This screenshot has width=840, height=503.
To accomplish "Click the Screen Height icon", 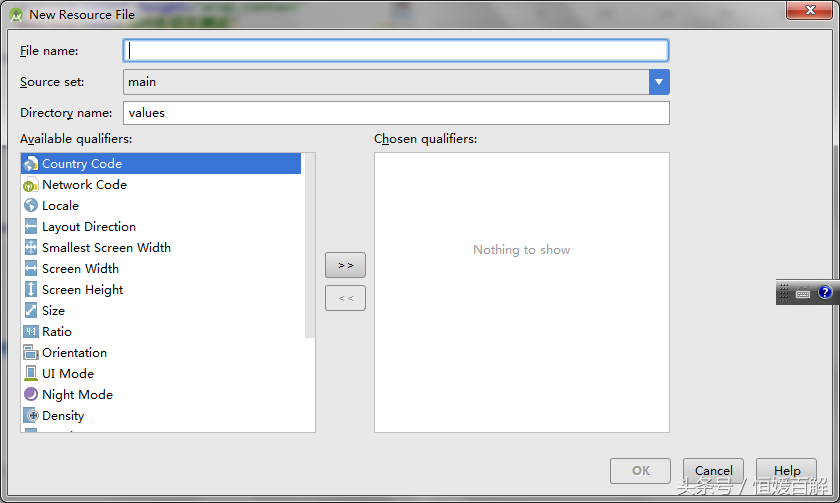I will [x=31, y=290].
